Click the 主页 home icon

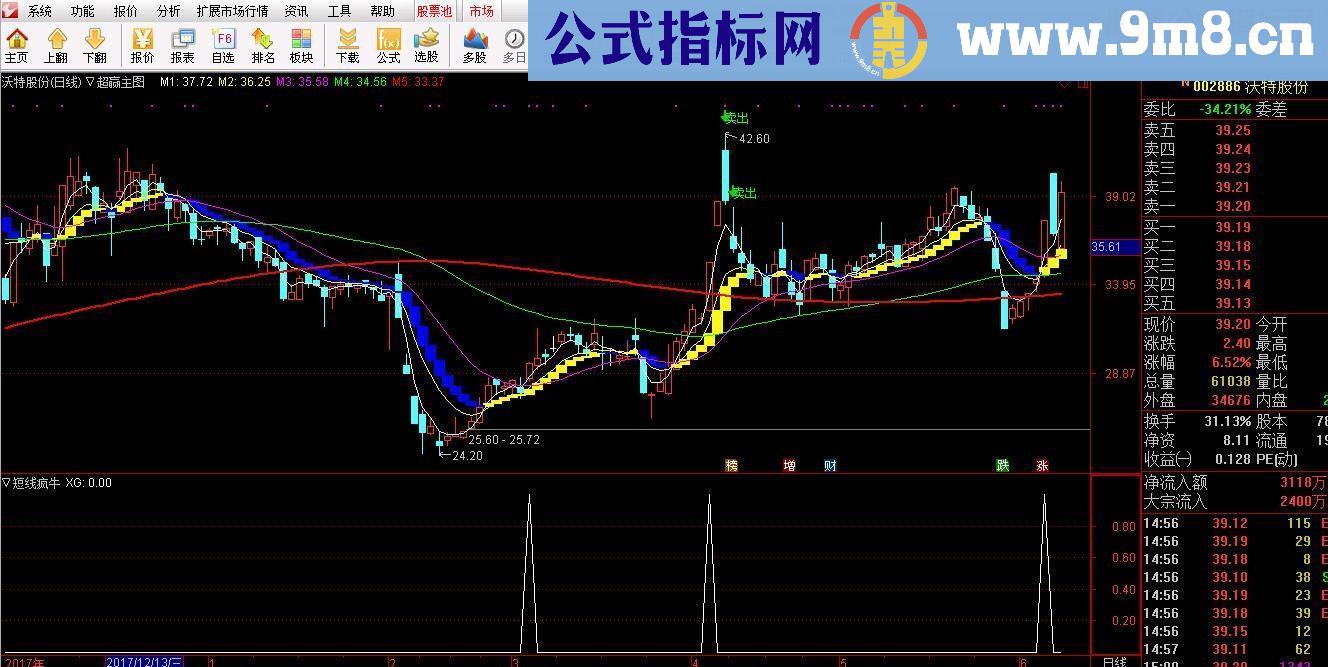coord(16,40)
